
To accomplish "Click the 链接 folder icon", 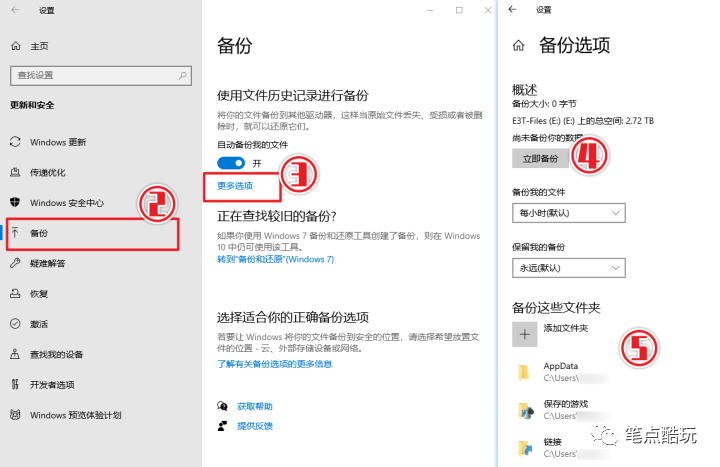I will point(525,448).
